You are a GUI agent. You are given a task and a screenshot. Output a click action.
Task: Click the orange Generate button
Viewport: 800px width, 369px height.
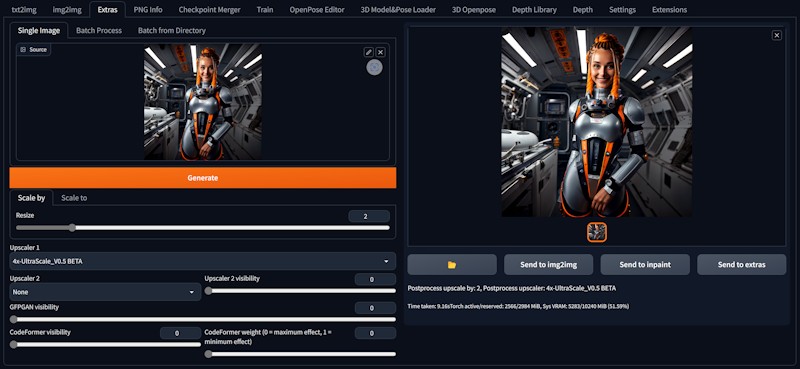(203, 178)
